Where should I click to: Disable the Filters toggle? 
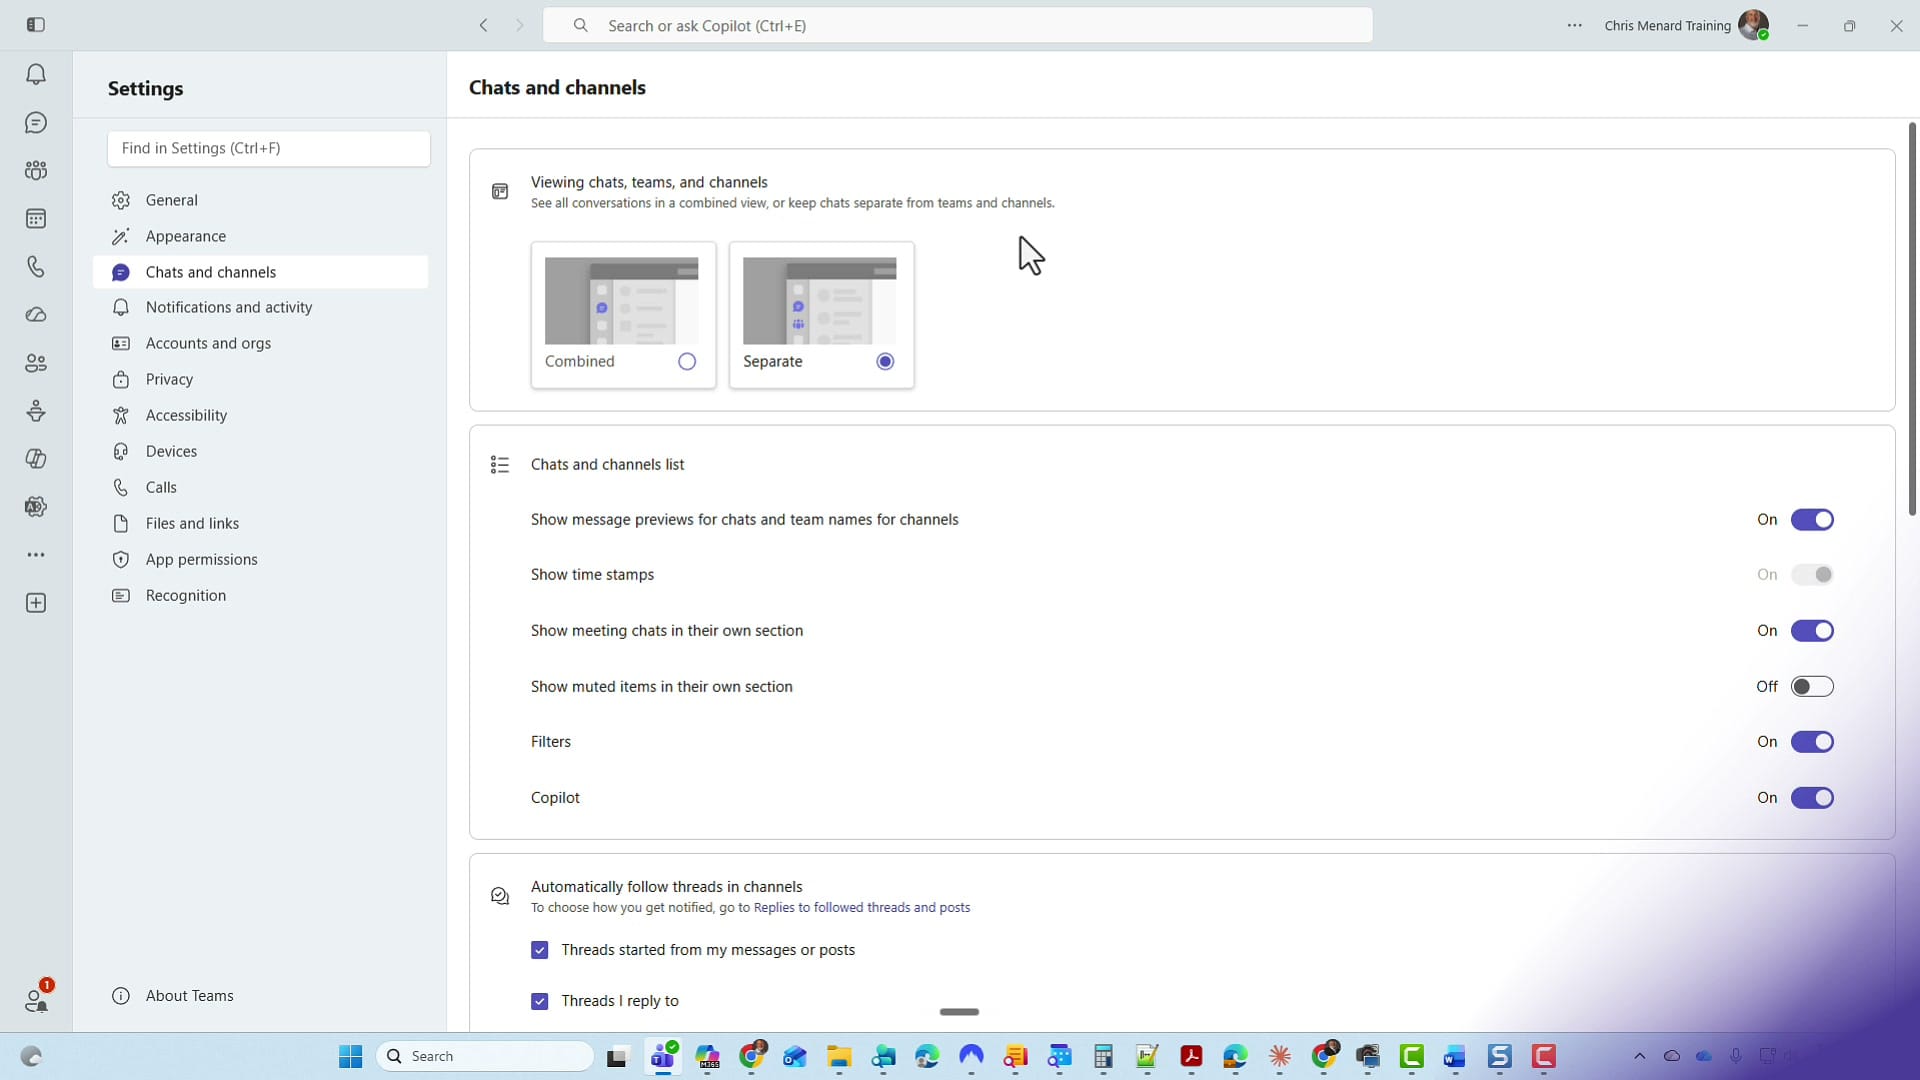click(1812, 741)
